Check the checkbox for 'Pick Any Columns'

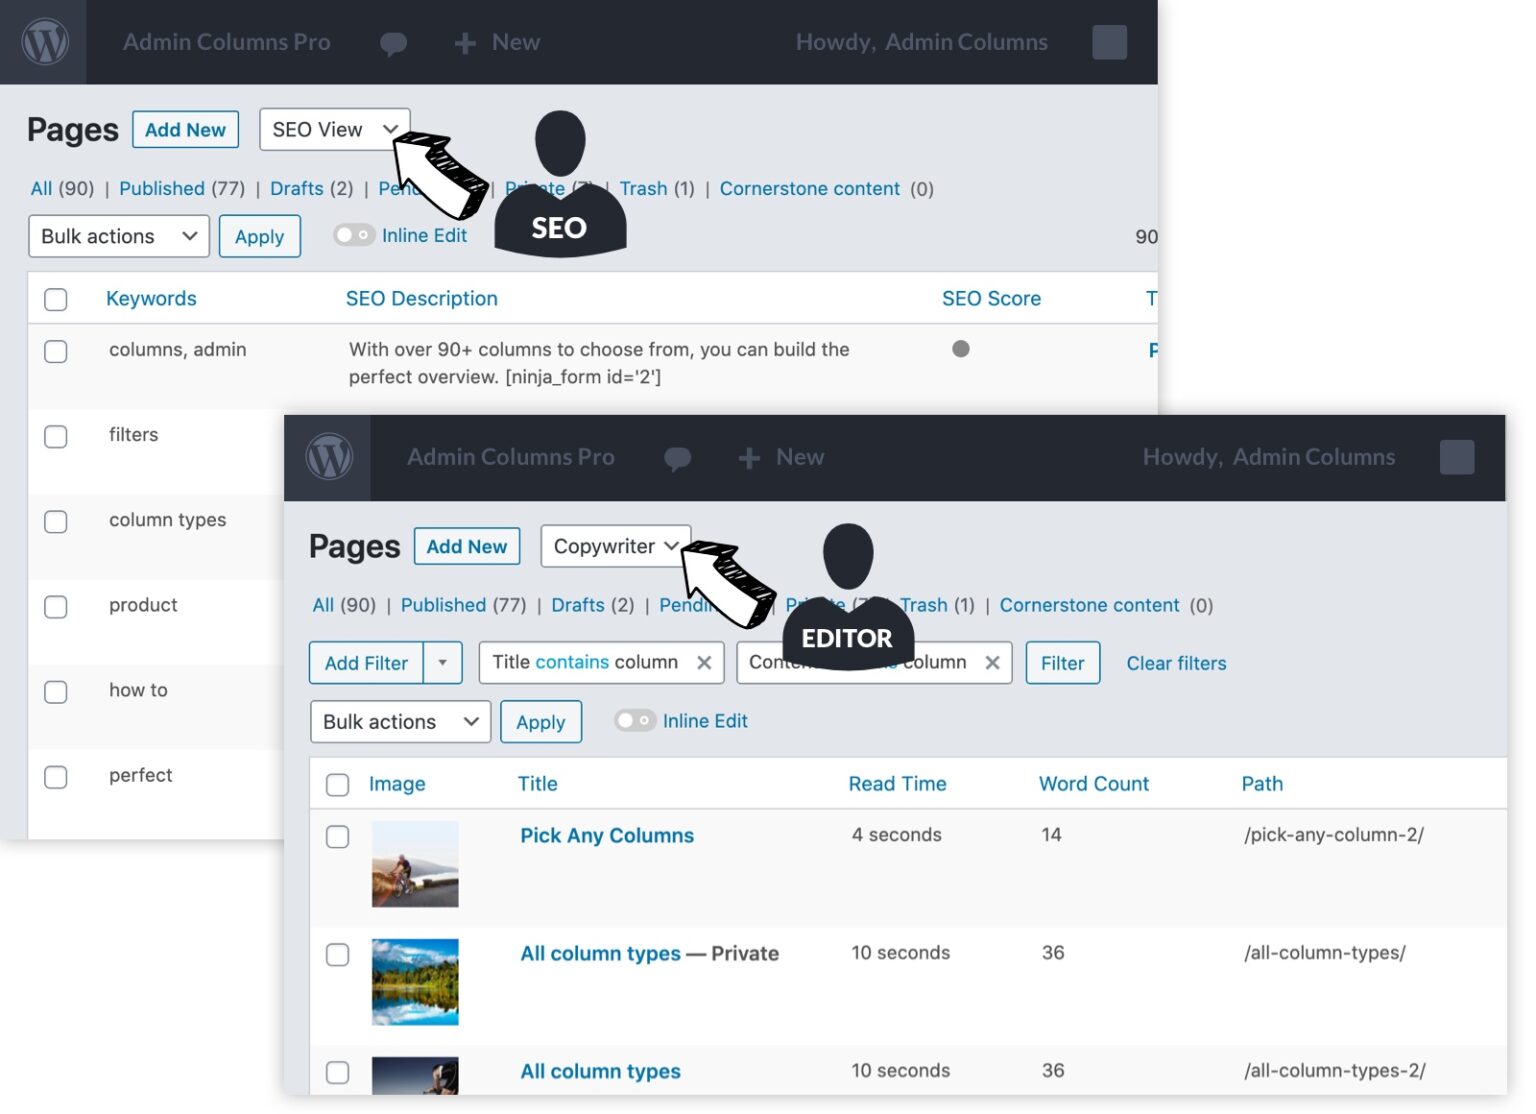click(x=338, y=837)
